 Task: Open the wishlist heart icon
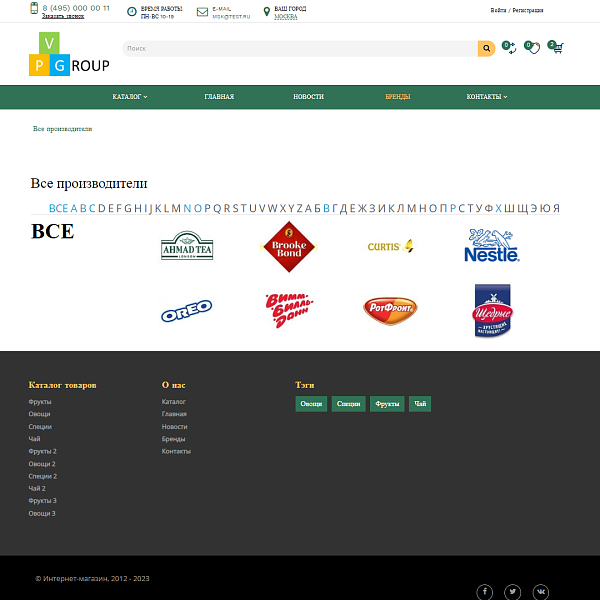click(533, 47)
